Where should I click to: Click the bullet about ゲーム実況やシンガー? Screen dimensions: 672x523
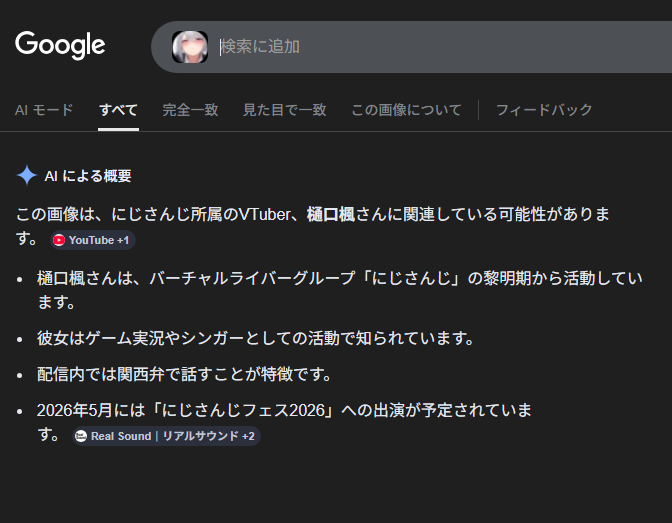tap(255, 338)
